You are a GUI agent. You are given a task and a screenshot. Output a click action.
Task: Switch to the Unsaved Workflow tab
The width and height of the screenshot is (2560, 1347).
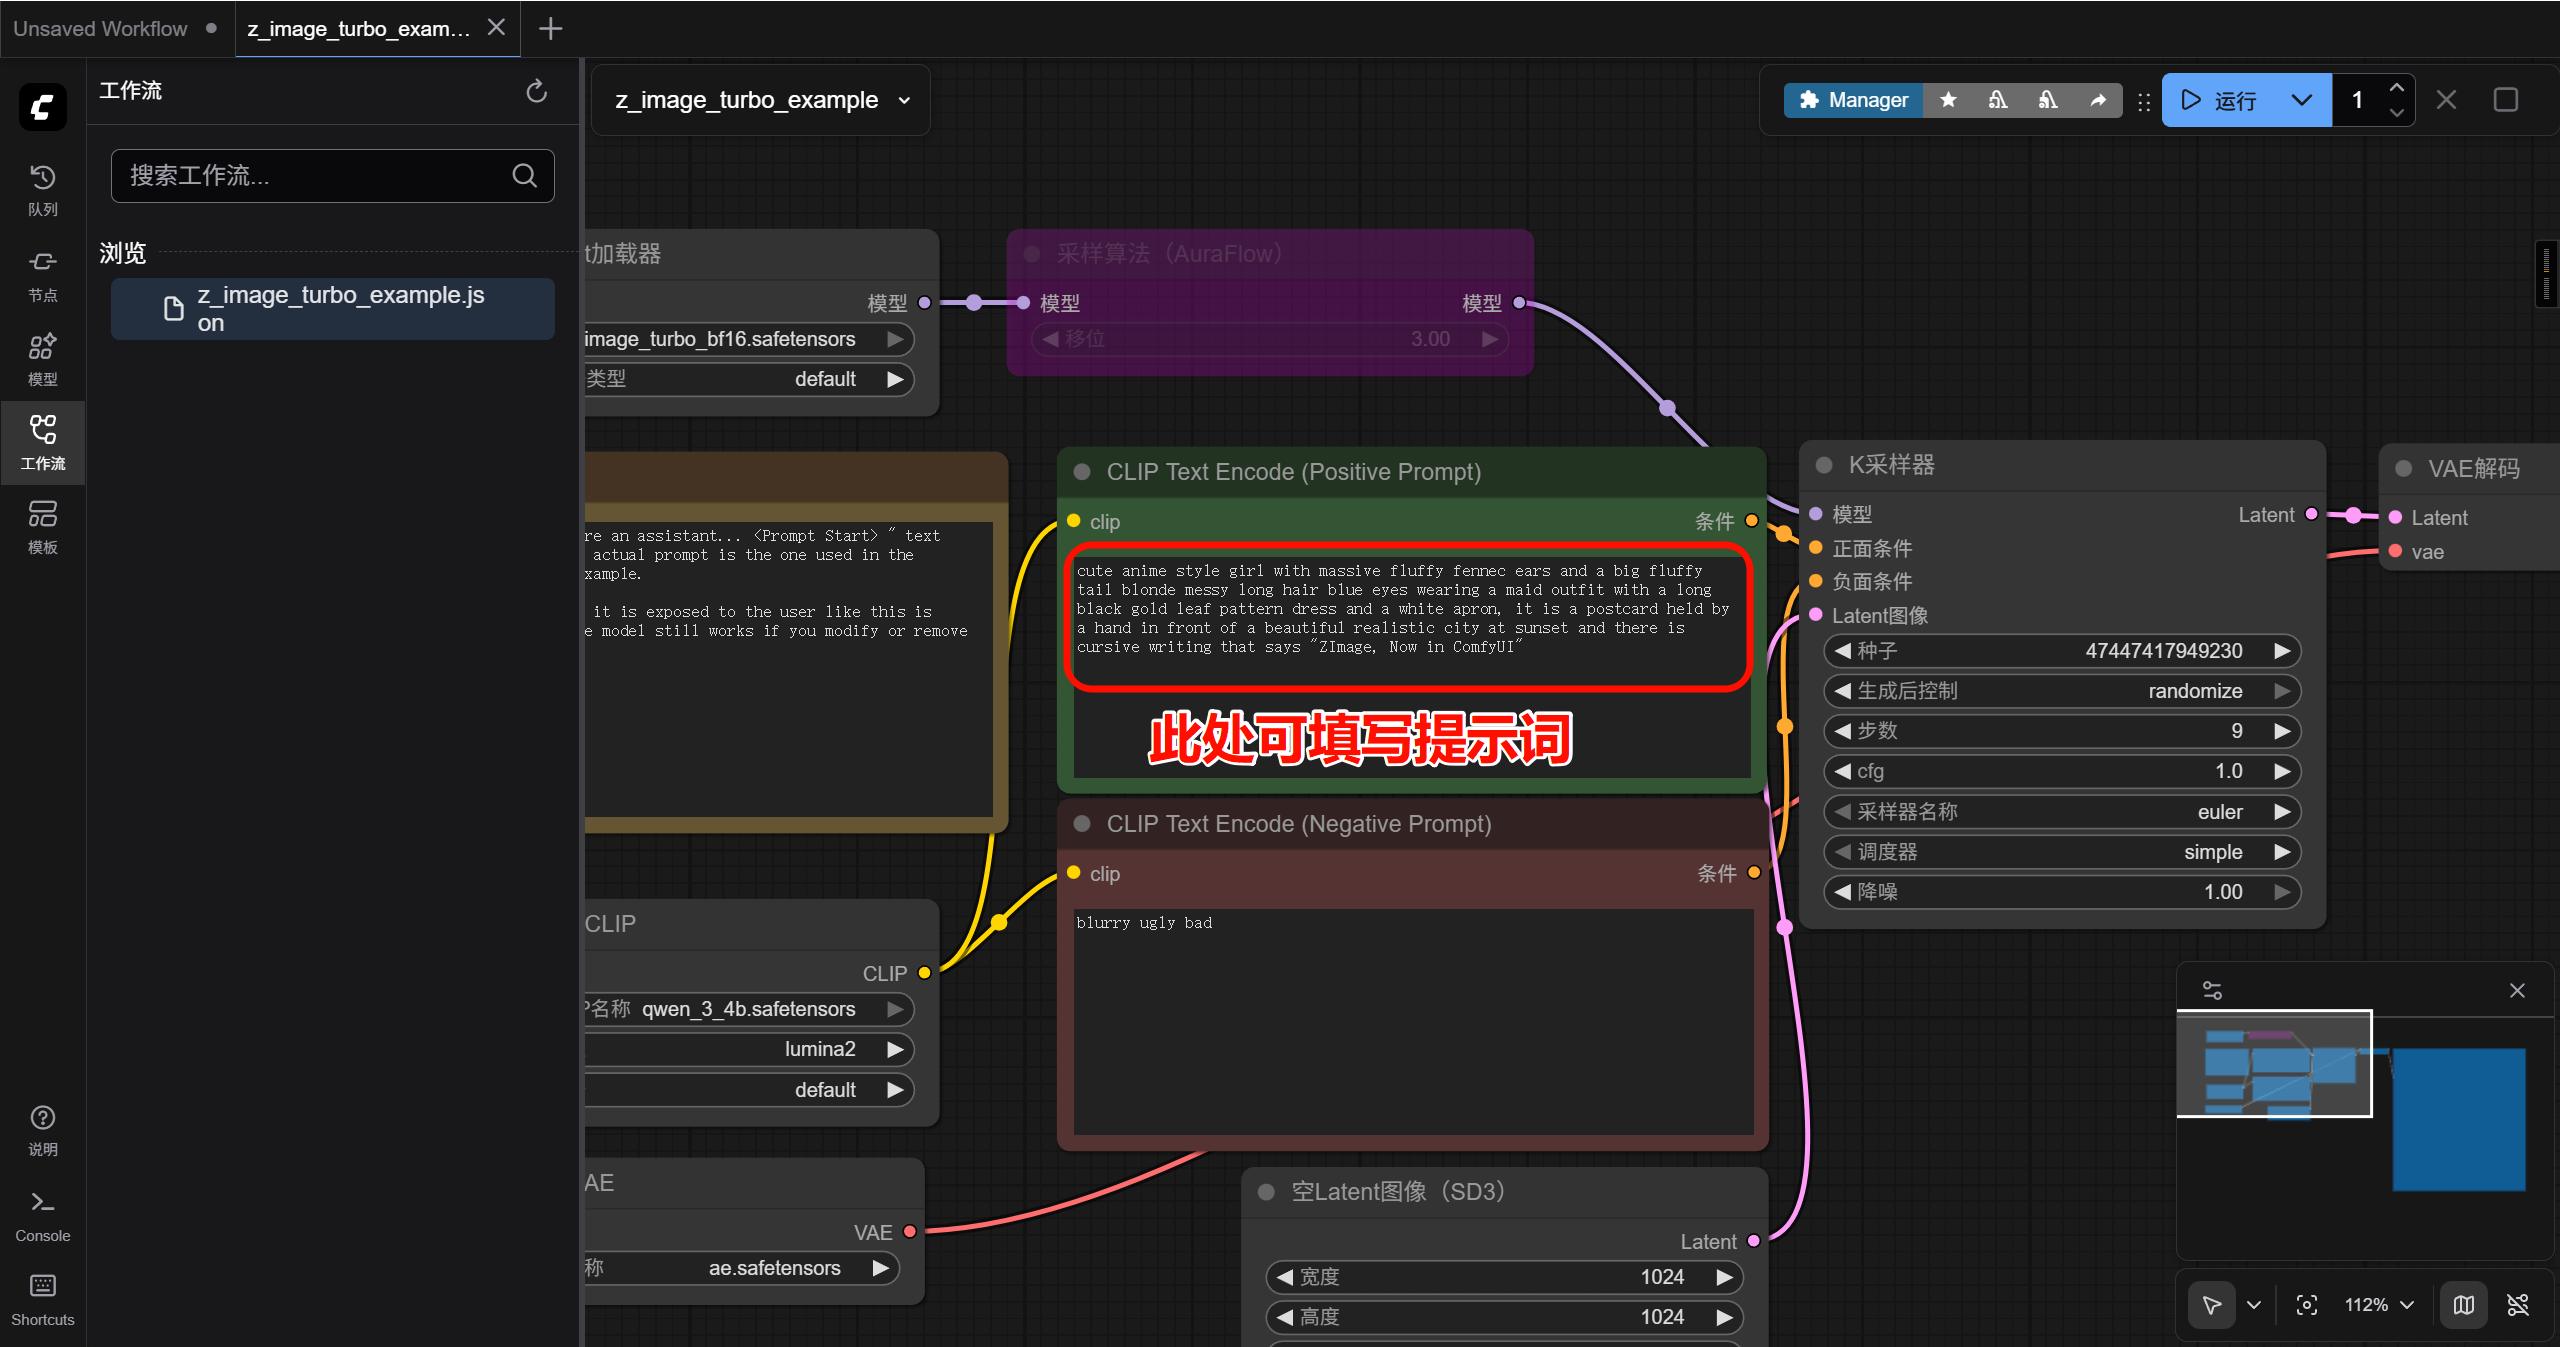tap(100, 28)
